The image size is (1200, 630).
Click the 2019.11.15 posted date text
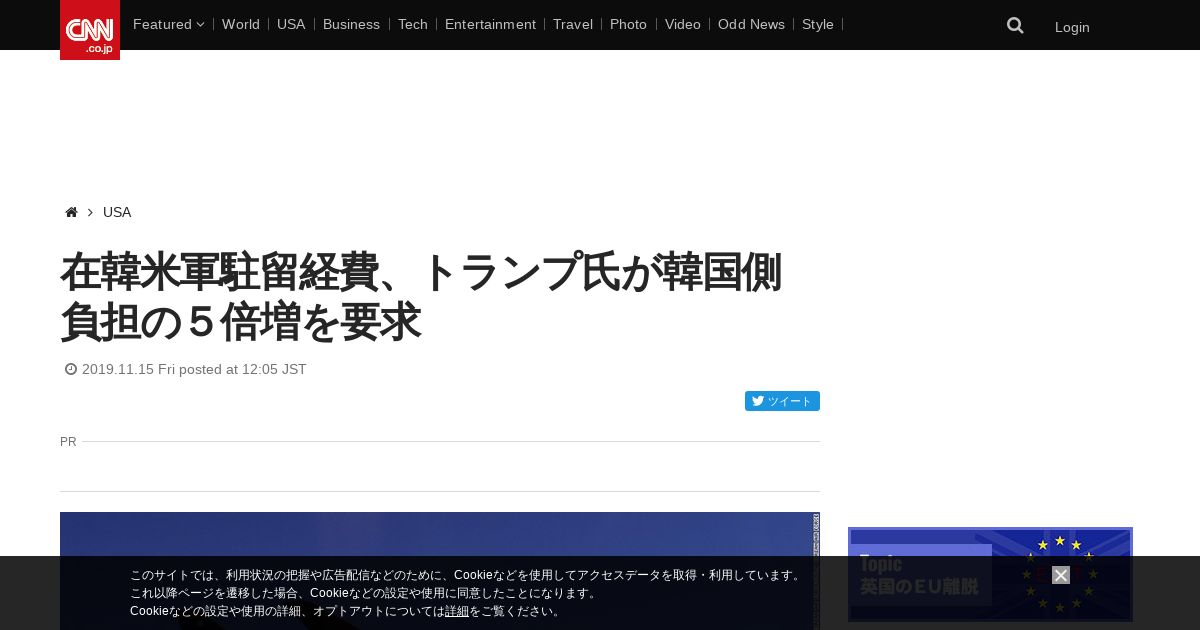click(194, 369)
